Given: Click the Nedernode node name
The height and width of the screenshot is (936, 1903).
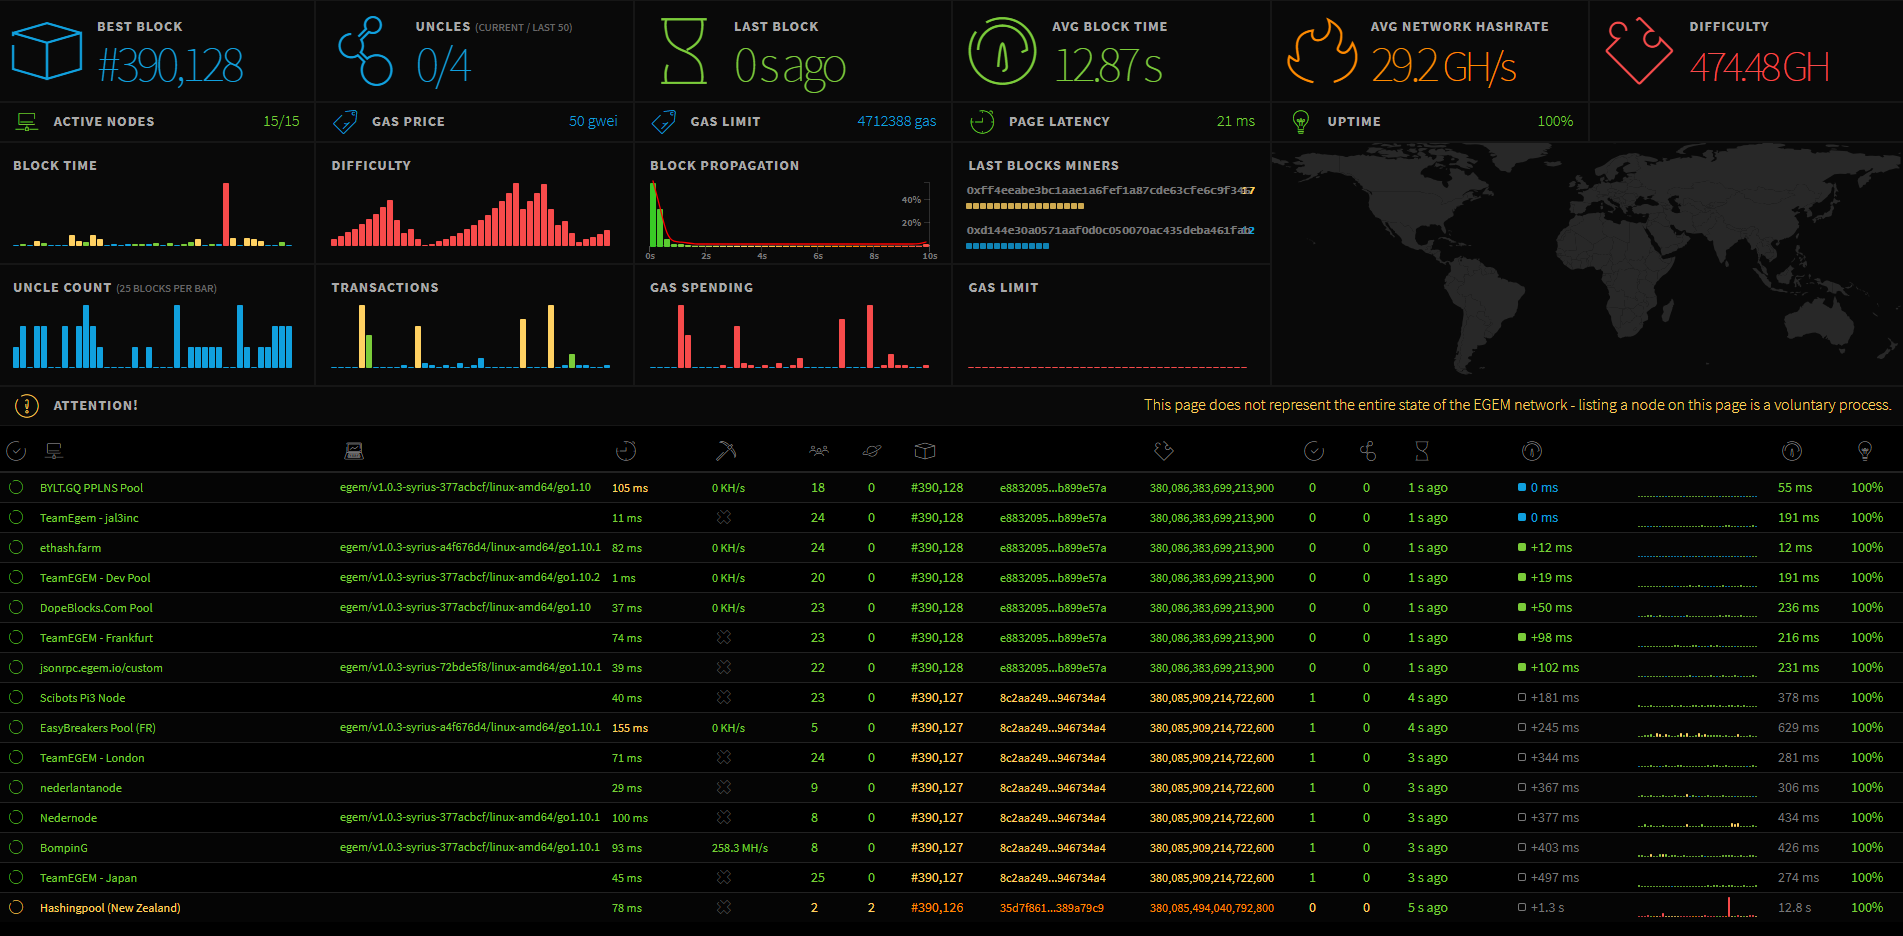Looking at the screenshot, I should point(69,818).
